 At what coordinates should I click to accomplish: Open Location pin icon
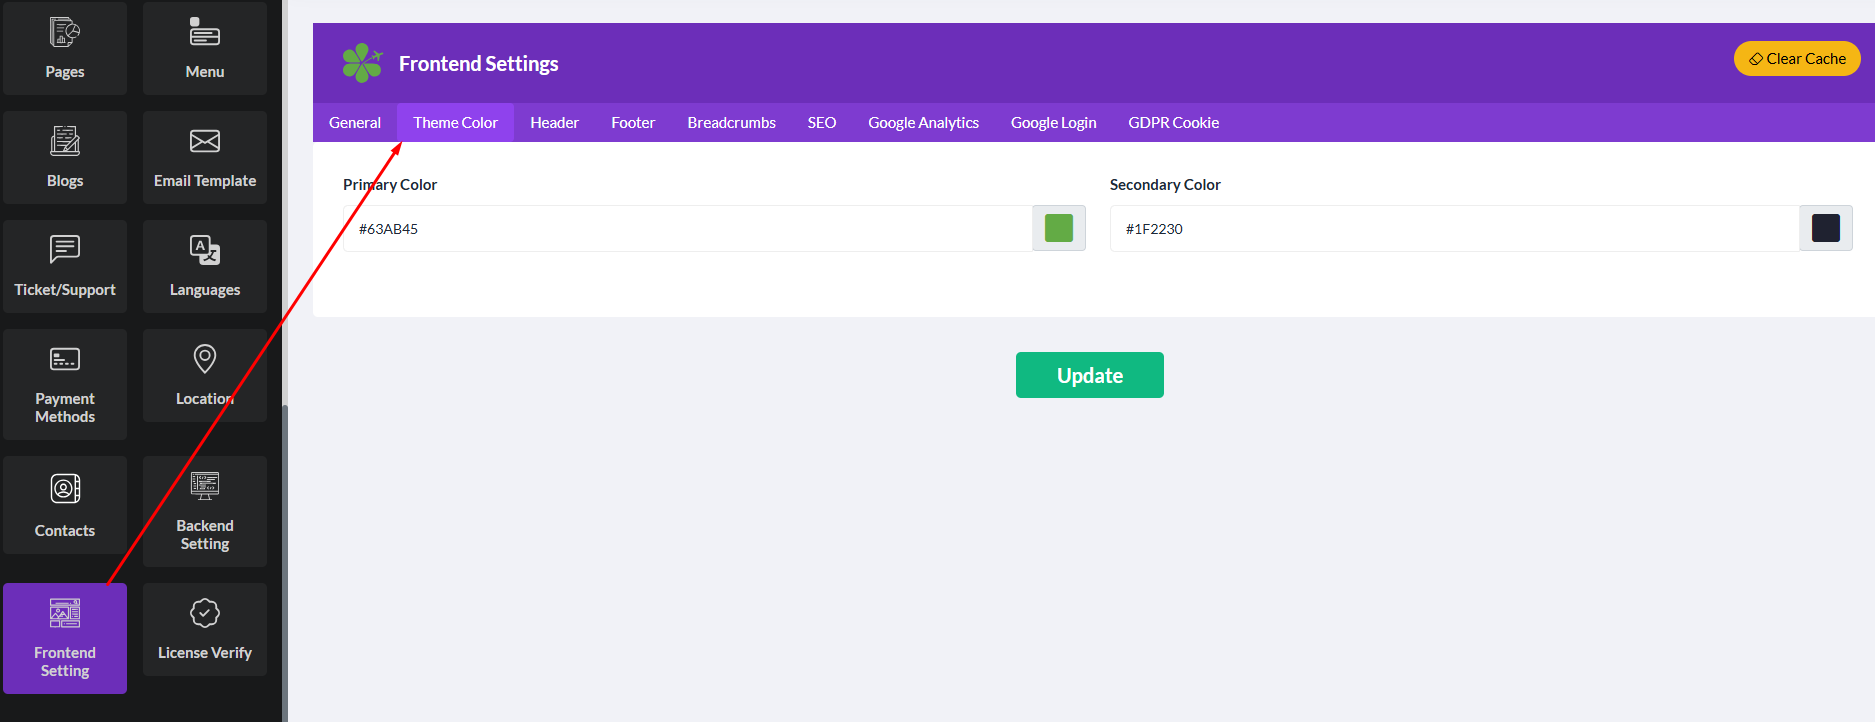pos(205,359)
